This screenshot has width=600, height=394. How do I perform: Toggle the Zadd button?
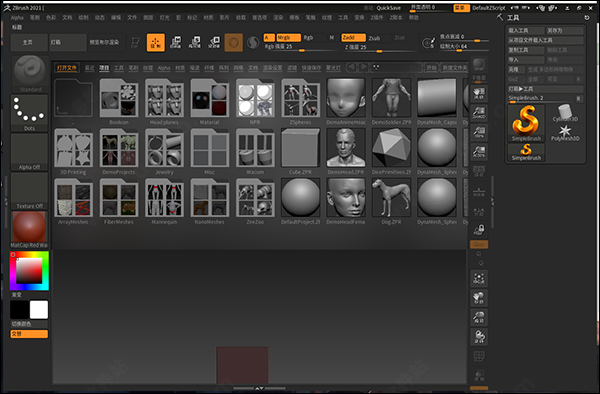354,37
